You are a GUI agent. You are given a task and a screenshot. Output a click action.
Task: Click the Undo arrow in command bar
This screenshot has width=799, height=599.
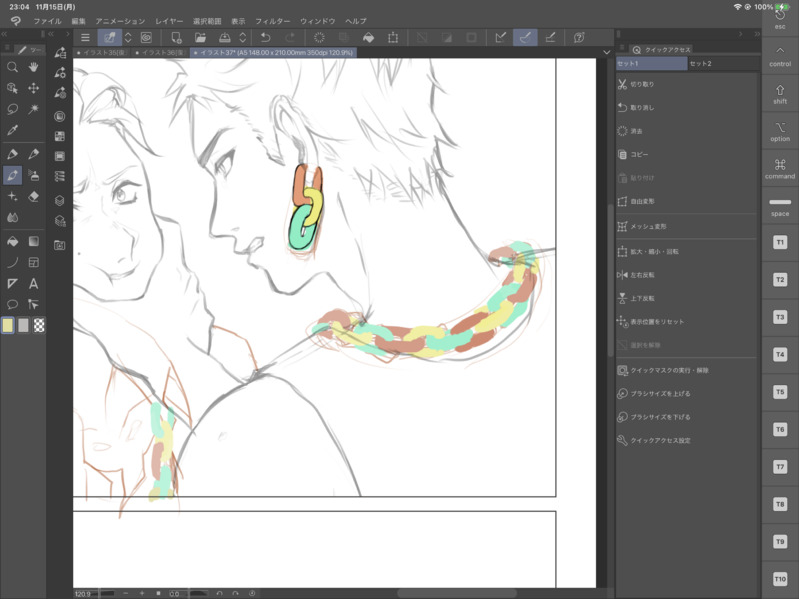tap(265, 38)
